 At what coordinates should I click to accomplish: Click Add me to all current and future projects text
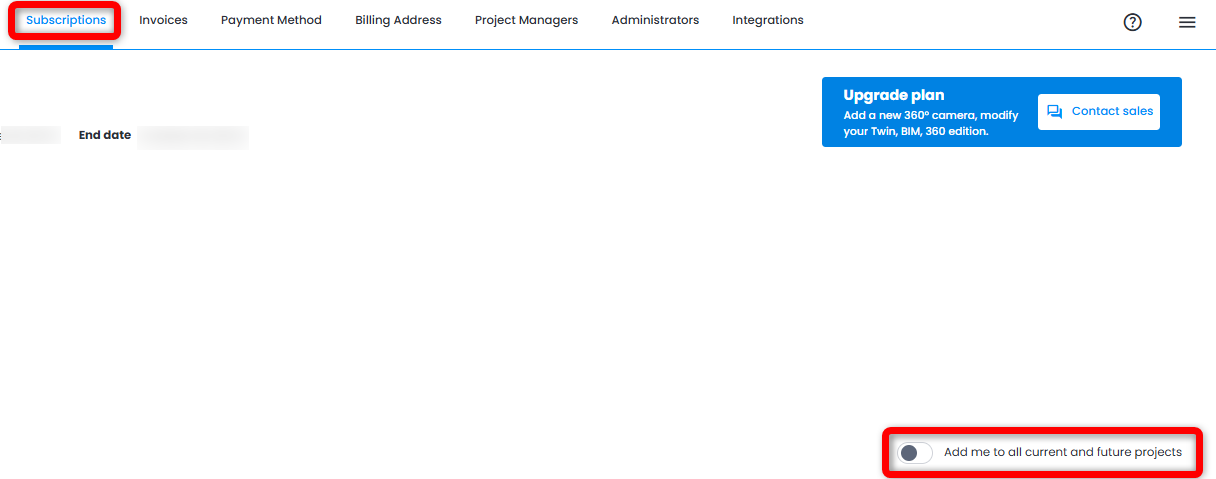(1063, 452)
